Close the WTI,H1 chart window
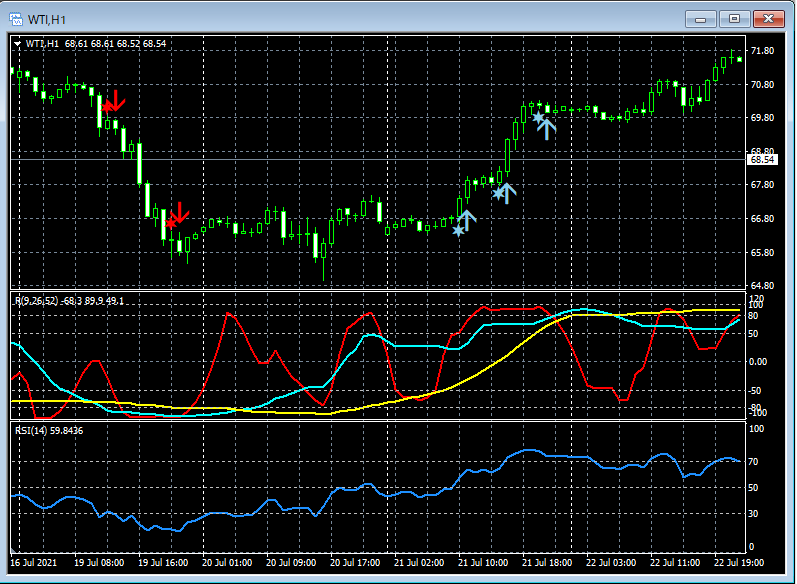The height and width of the screenshot is (584, 797). pyautogui.click(x=769, y=18)
